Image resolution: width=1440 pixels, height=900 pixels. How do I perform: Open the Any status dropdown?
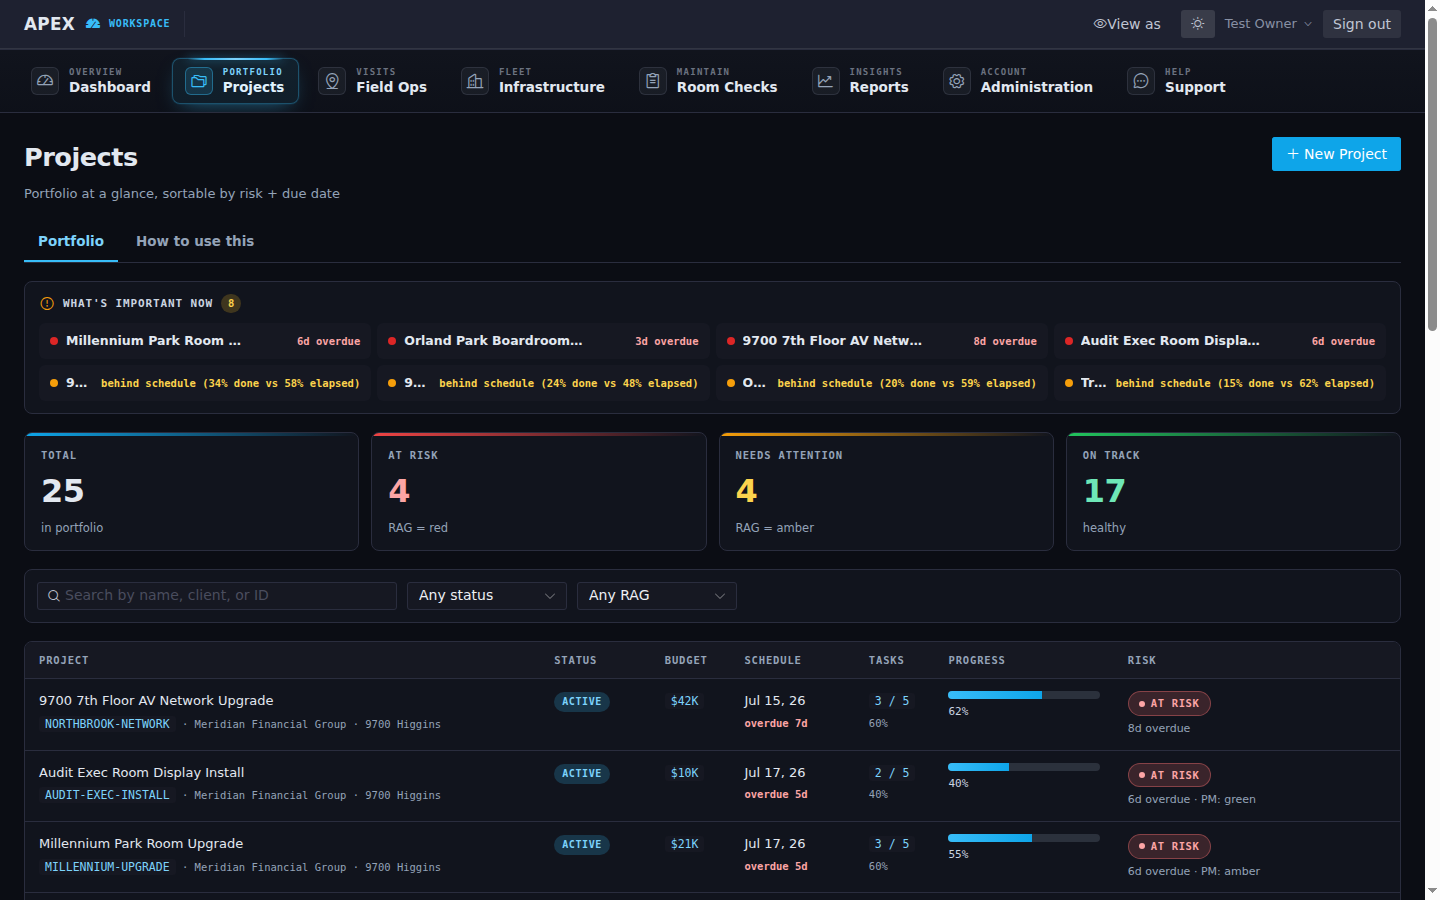pos(487,596)
